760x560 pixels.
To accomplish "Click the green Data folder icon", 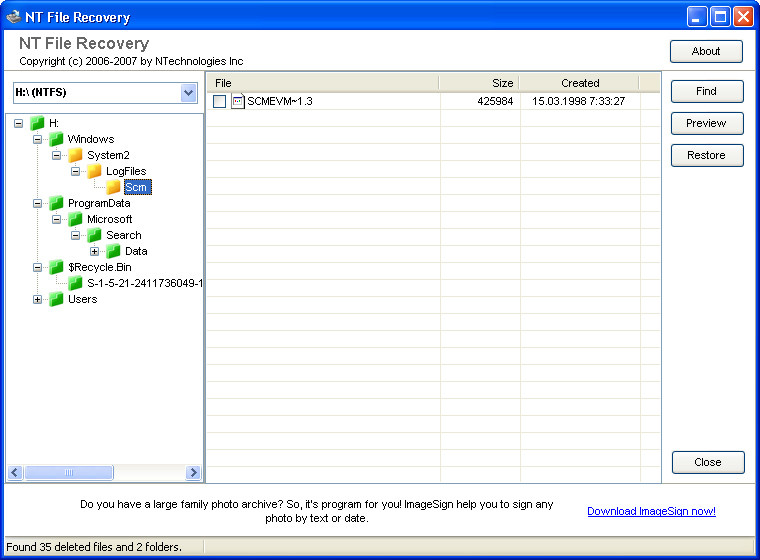I will [x=113, y=251].
